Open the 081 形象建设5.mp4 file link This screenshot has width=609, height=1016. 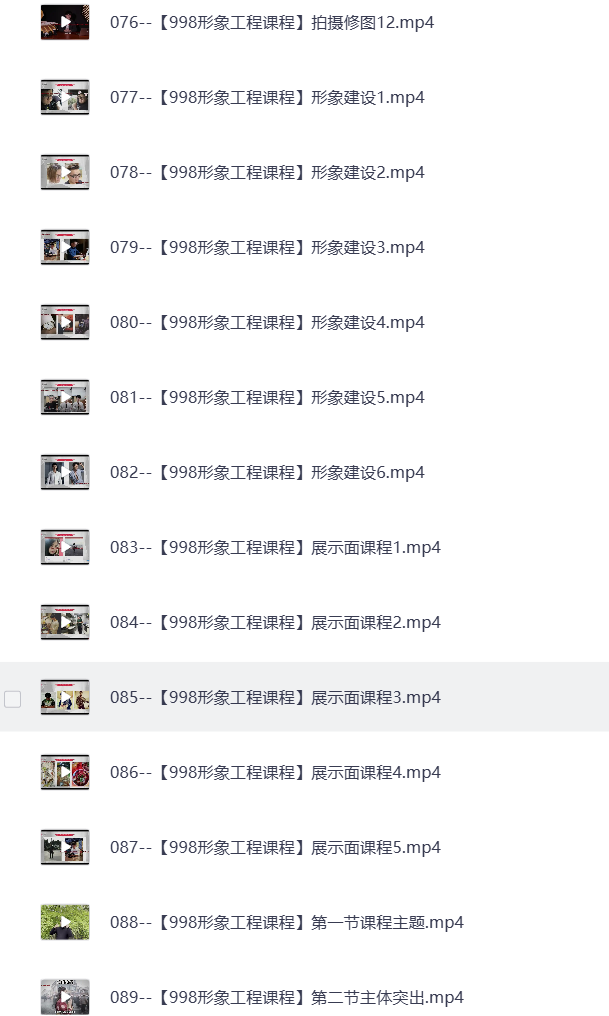click(x=268, y=397)
